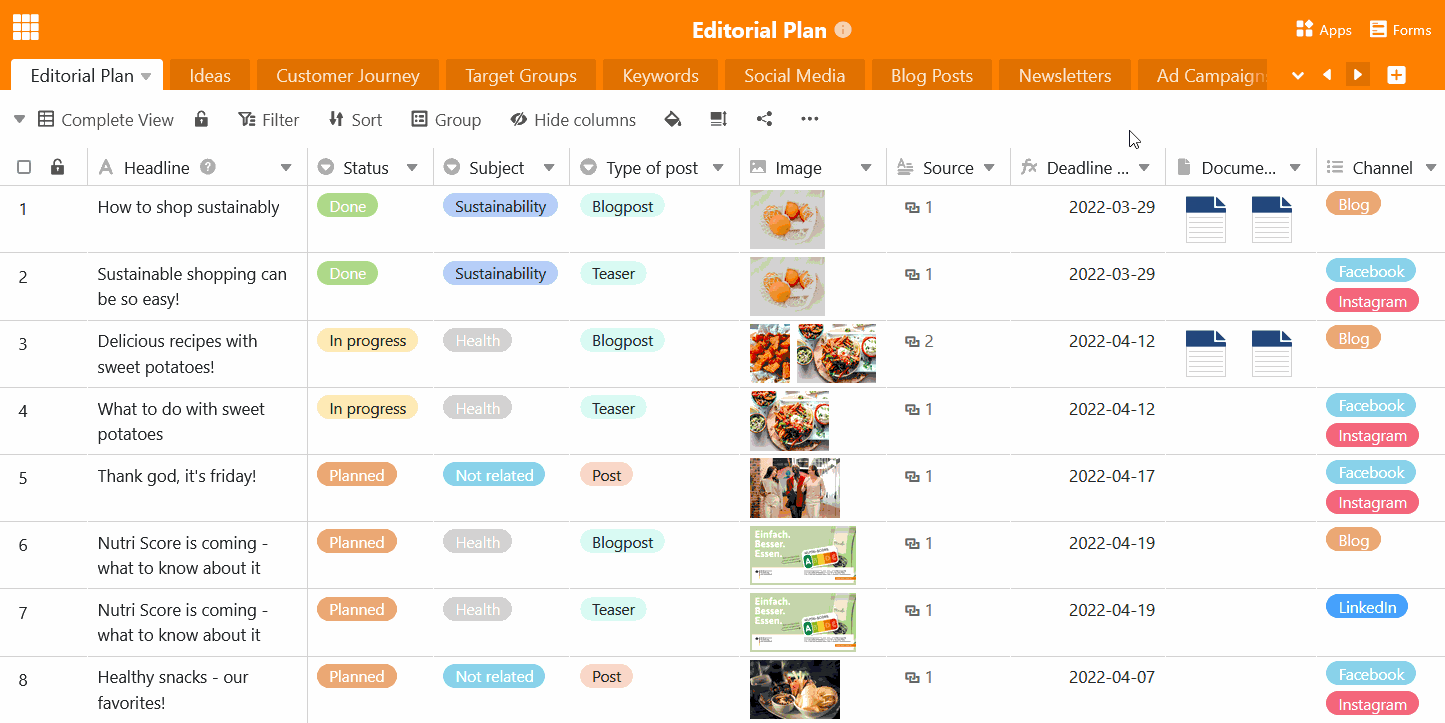Click the row height adjustment icon
Screen dimensions: 1445x723
coord(718,120)
